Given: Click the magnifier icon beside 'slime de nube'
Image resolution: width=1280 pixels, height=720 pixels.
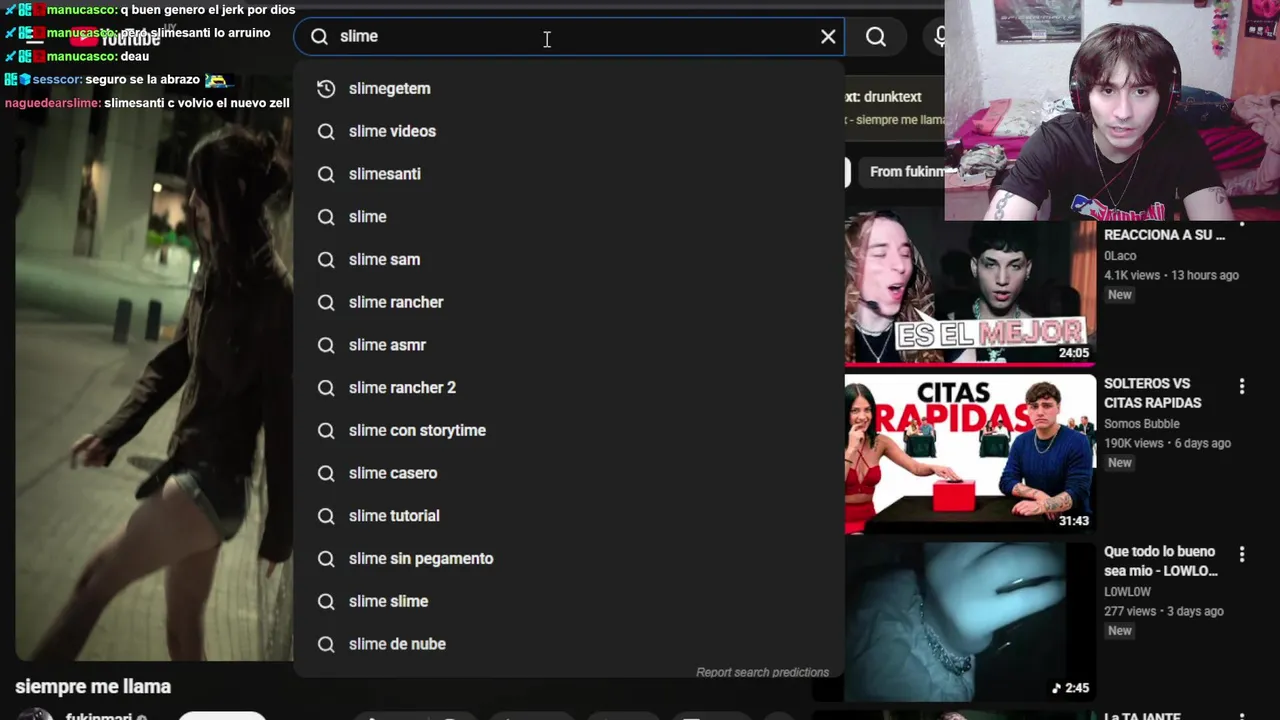Looking at the screenshot, I should (x=325, y=645).
